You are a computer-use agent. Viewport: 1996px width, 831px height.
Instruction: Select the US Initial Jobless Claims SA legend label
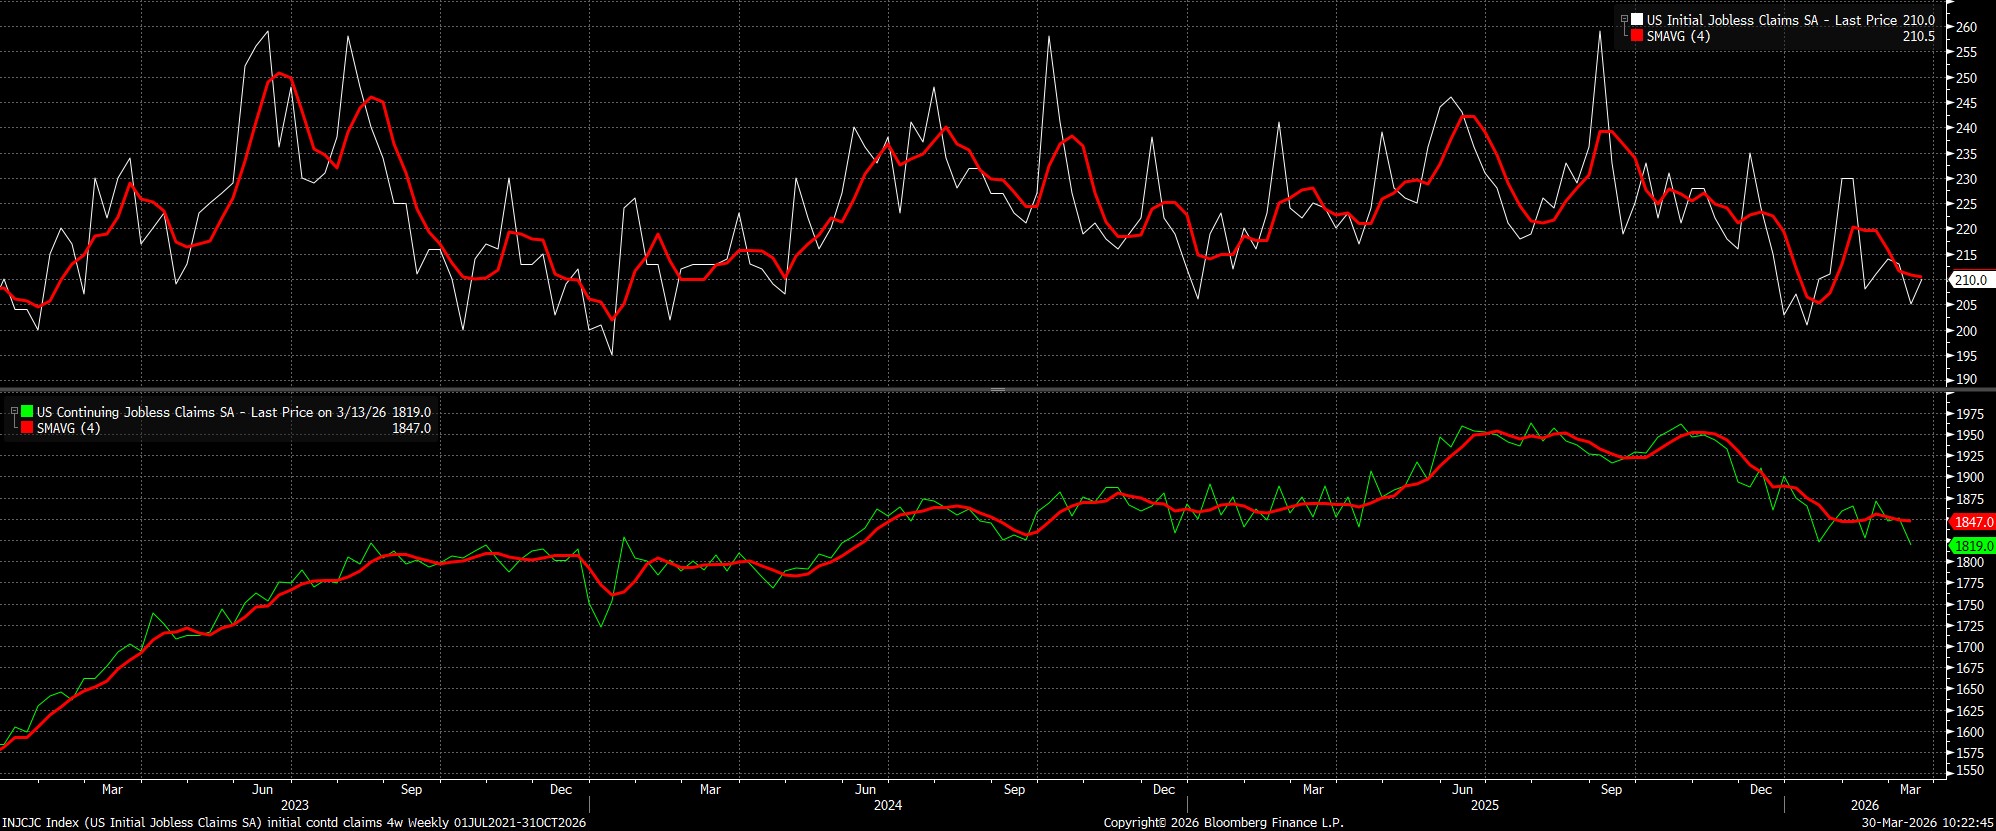[1732, 20]
